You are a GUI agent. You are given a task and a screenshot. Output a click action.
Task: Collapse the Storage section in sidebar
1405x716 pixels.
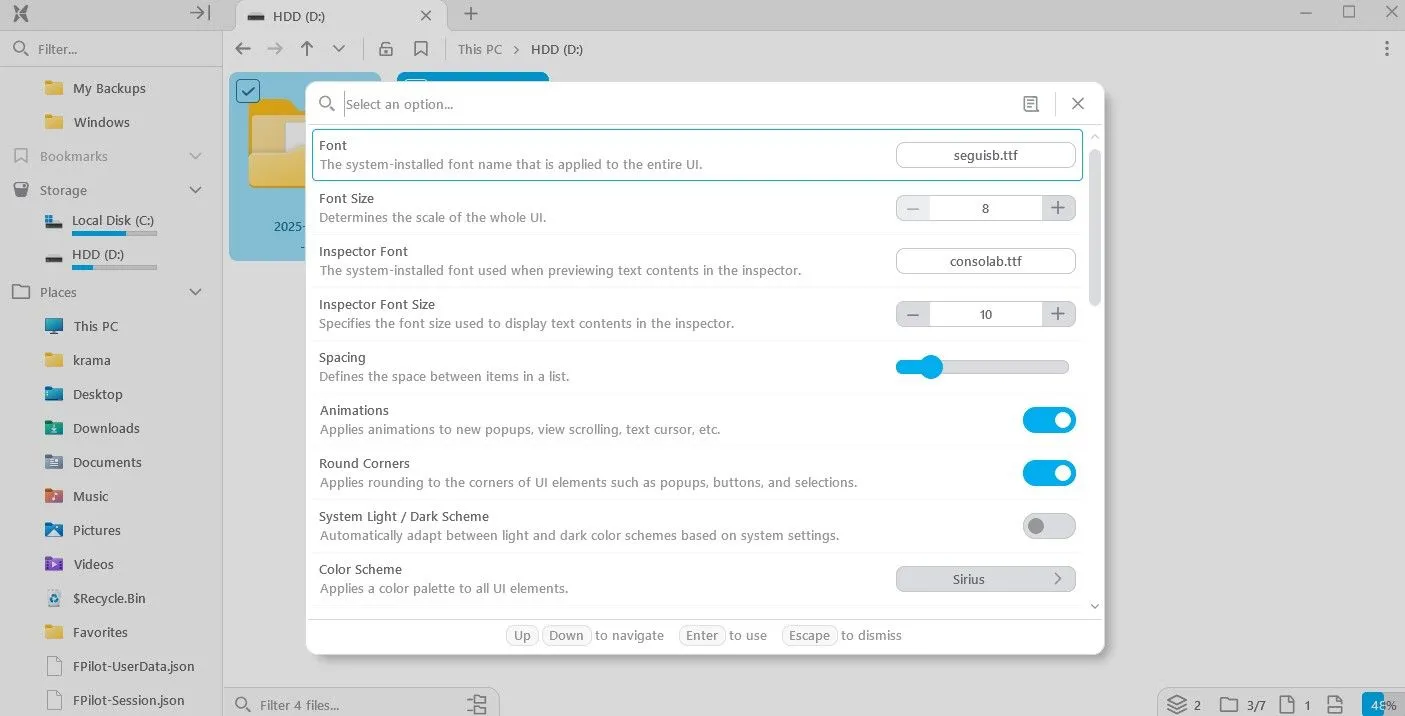point(195,190)
